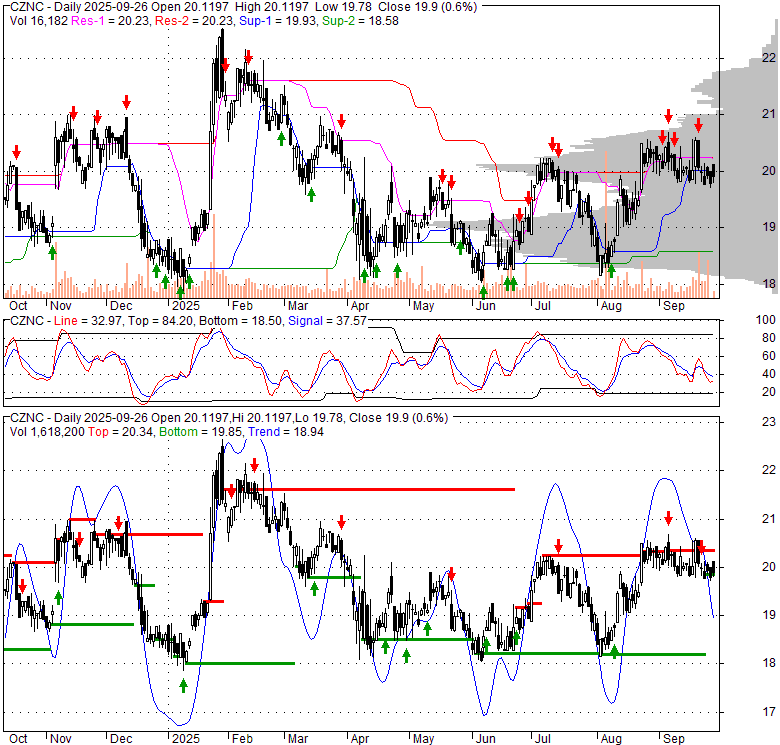Click the Sep label on top chart axis
Screen dimensions: 780x745
click(x=674, y=306)
